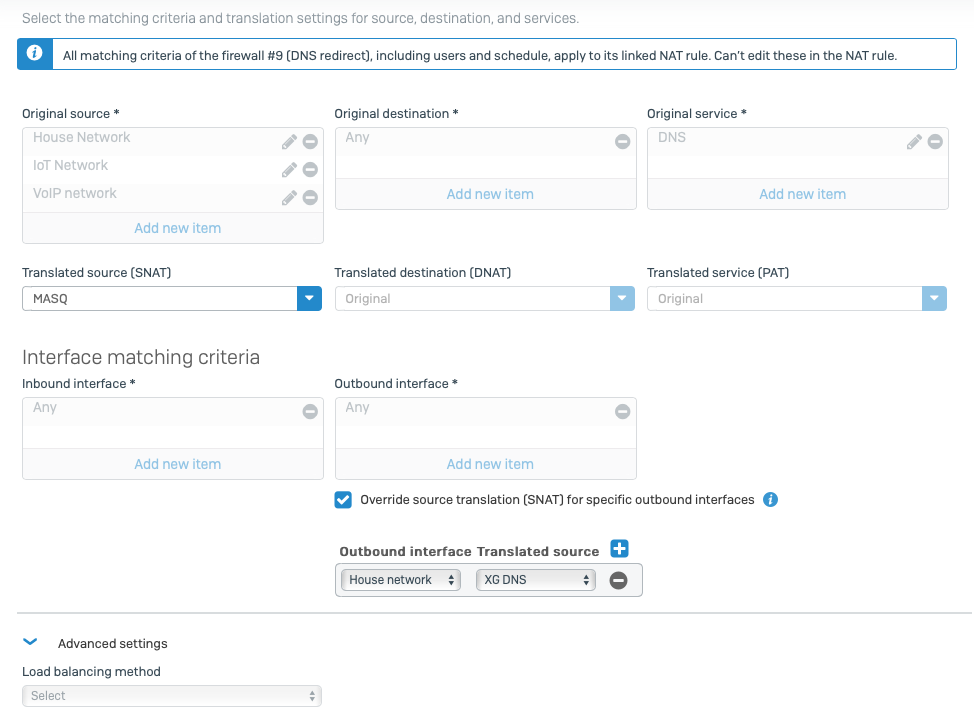Remove IoT Network from original source

point(310,170)
